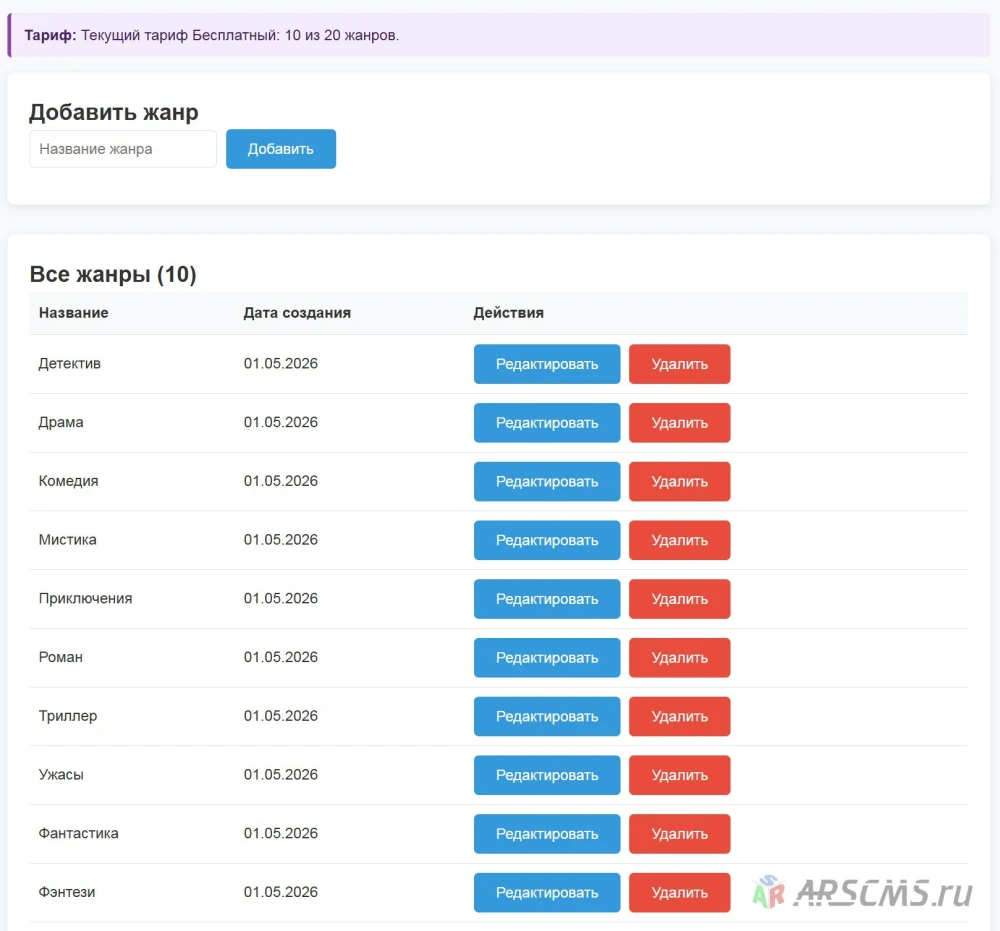Click the Детектив row date 01.05.2026
This screenshot has width=1000, height=931.
point(281,363)
